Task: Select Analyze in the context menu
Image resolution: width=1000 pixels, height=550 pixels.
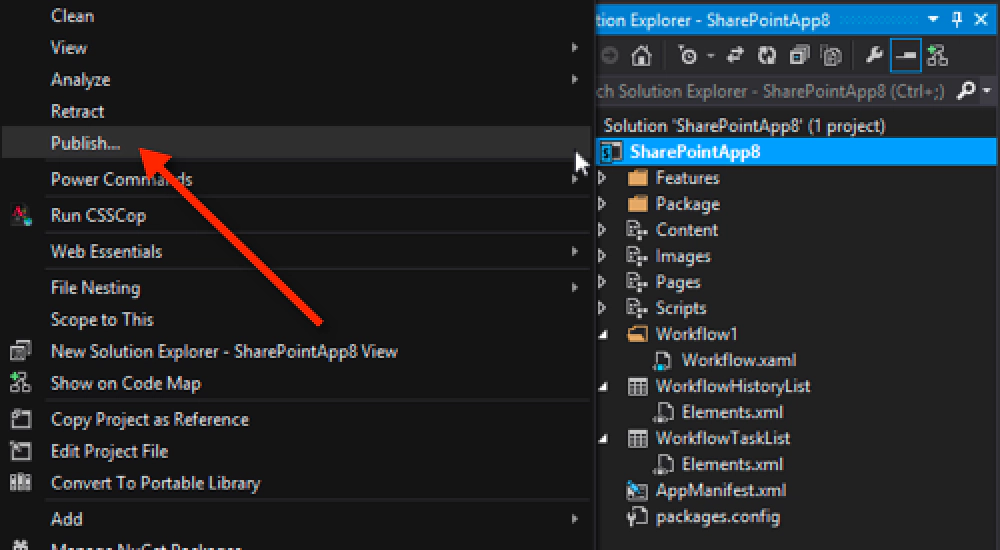Action: [80, 80]
